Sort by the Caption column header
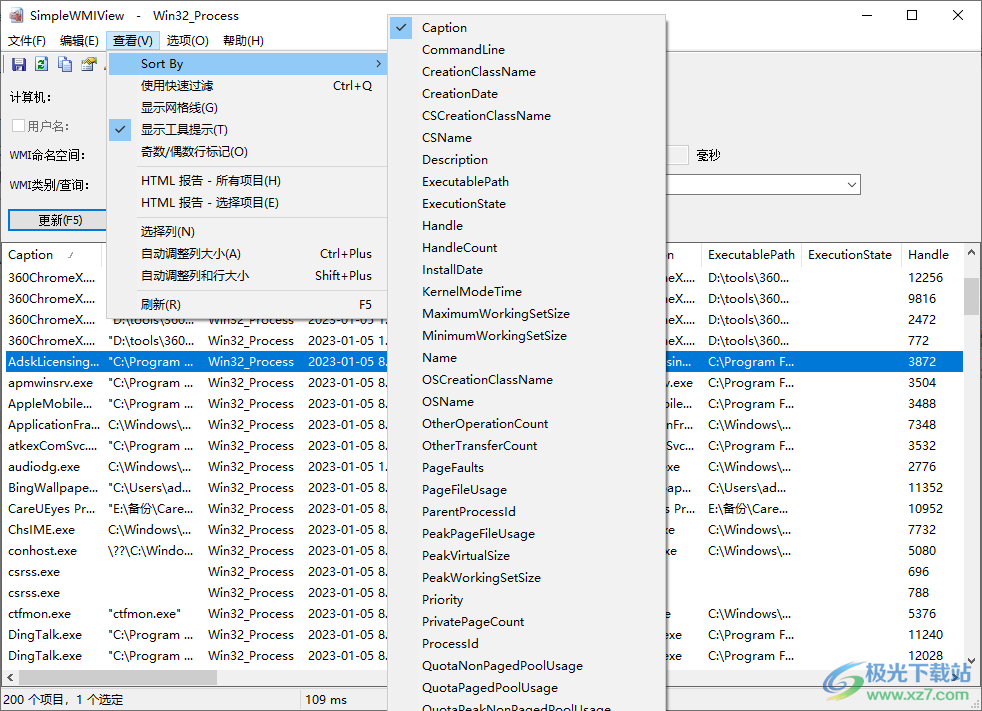 [30, 254]
